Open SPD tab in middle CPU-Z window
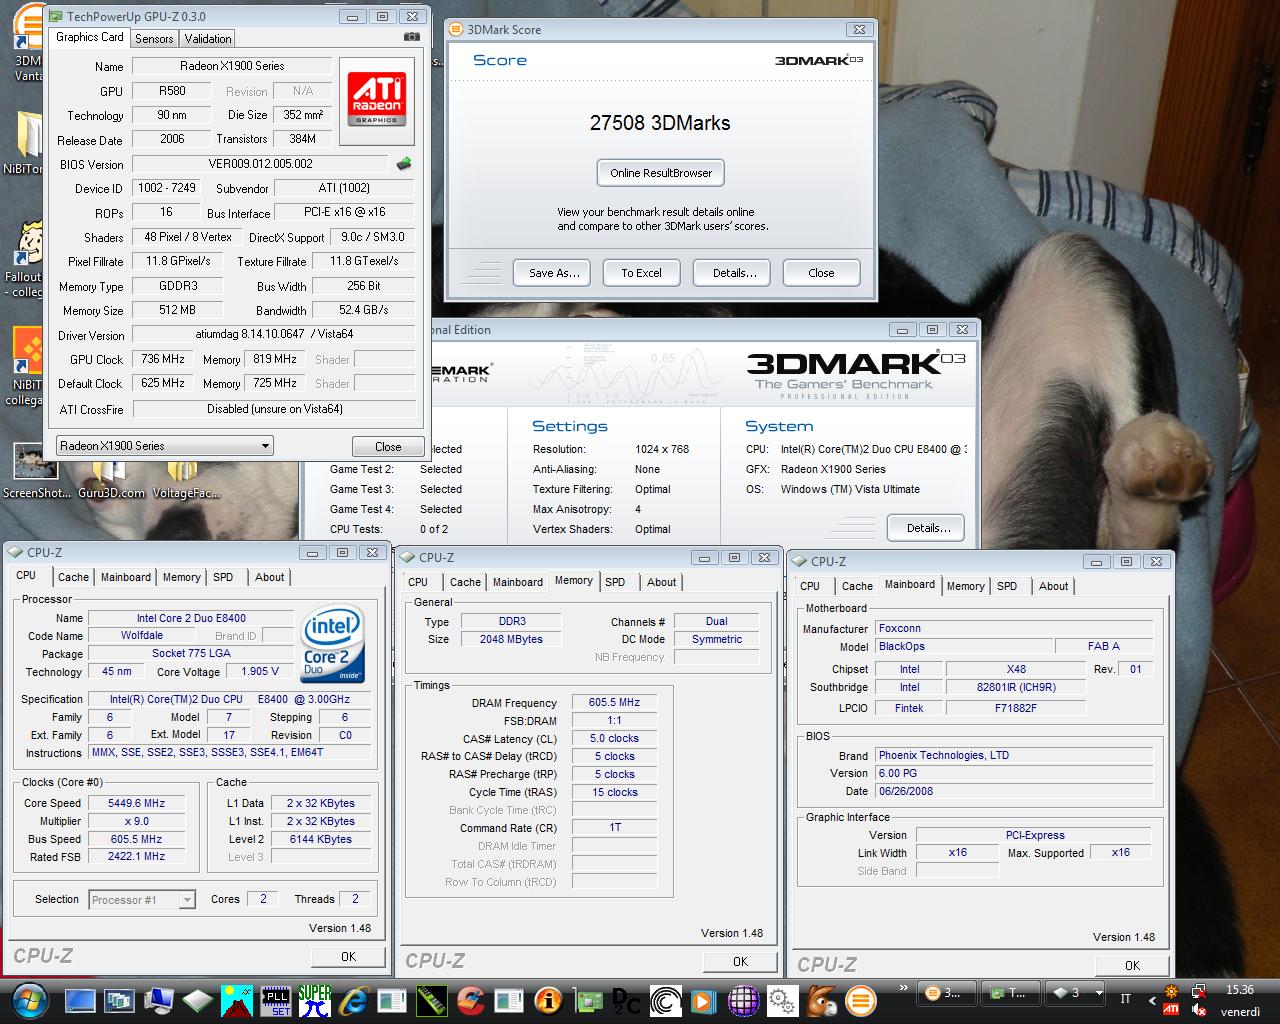Image resolution: width=1280 pixels, height=1024 pixels. point(615,582)
